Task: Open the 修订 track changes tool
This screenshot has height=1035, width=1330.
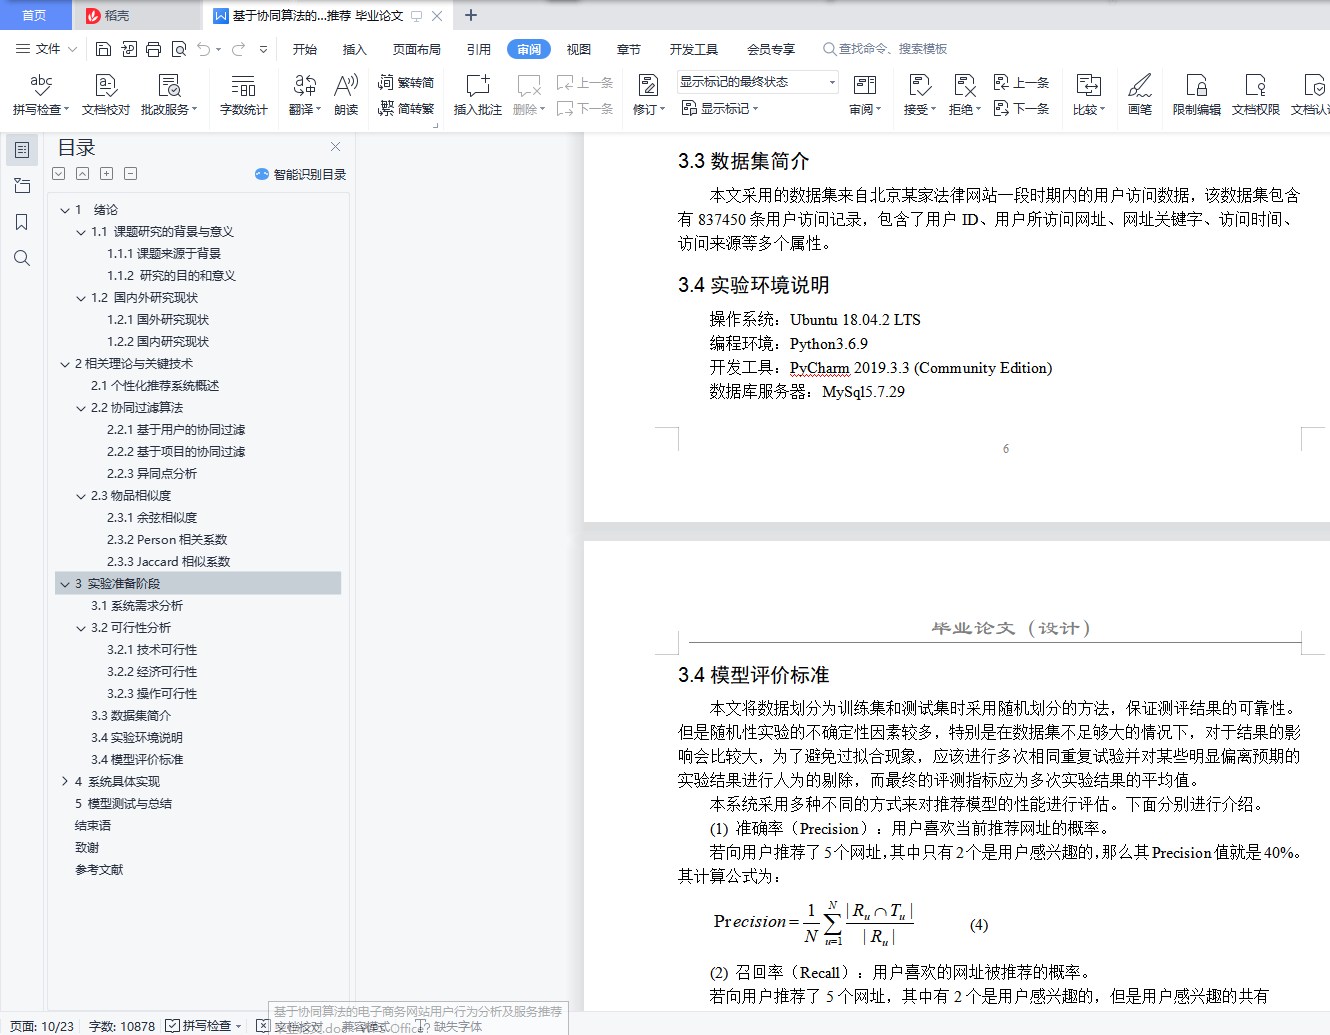Action: pos(648,95)
